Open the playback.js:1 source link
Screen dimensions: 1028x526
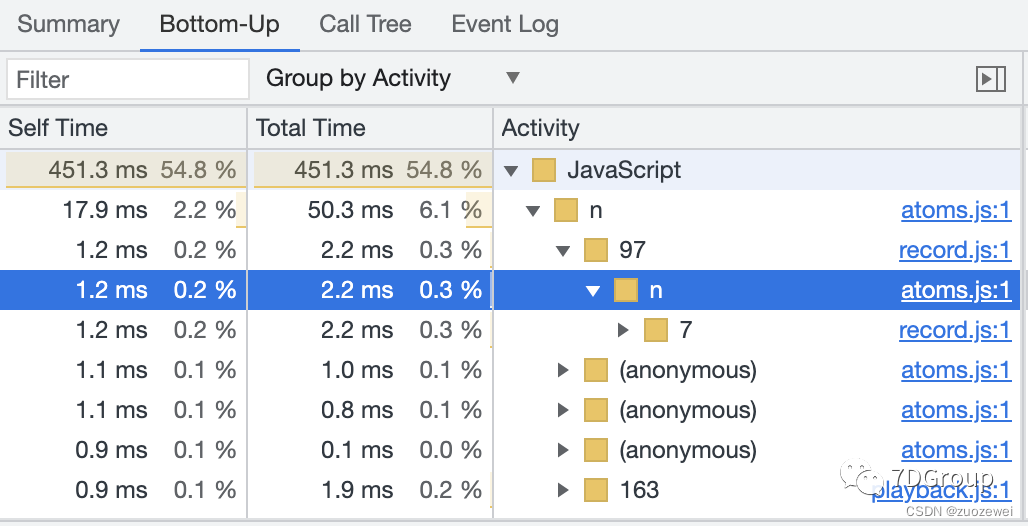tap(942, 490)
